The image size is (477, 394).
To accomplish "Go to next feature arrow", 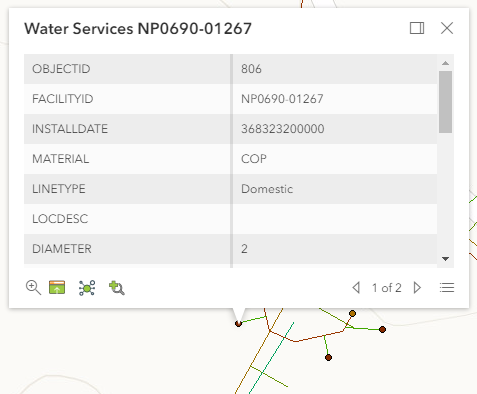I will [x=417, y=288].
